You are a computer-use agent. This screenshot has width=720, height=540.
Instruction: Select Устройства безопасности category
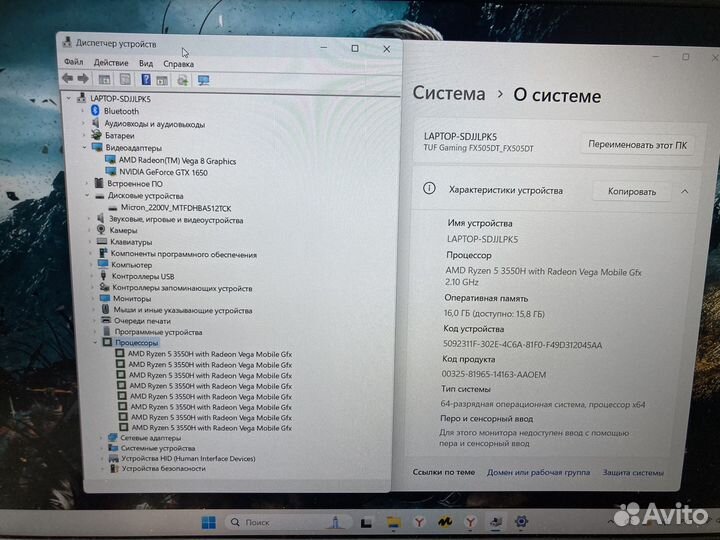coord(163,469)
